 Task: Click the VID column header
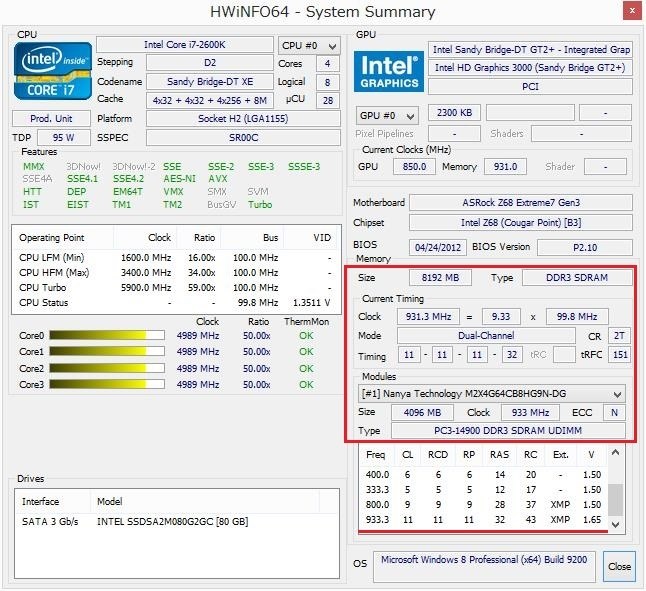(311, 238)
